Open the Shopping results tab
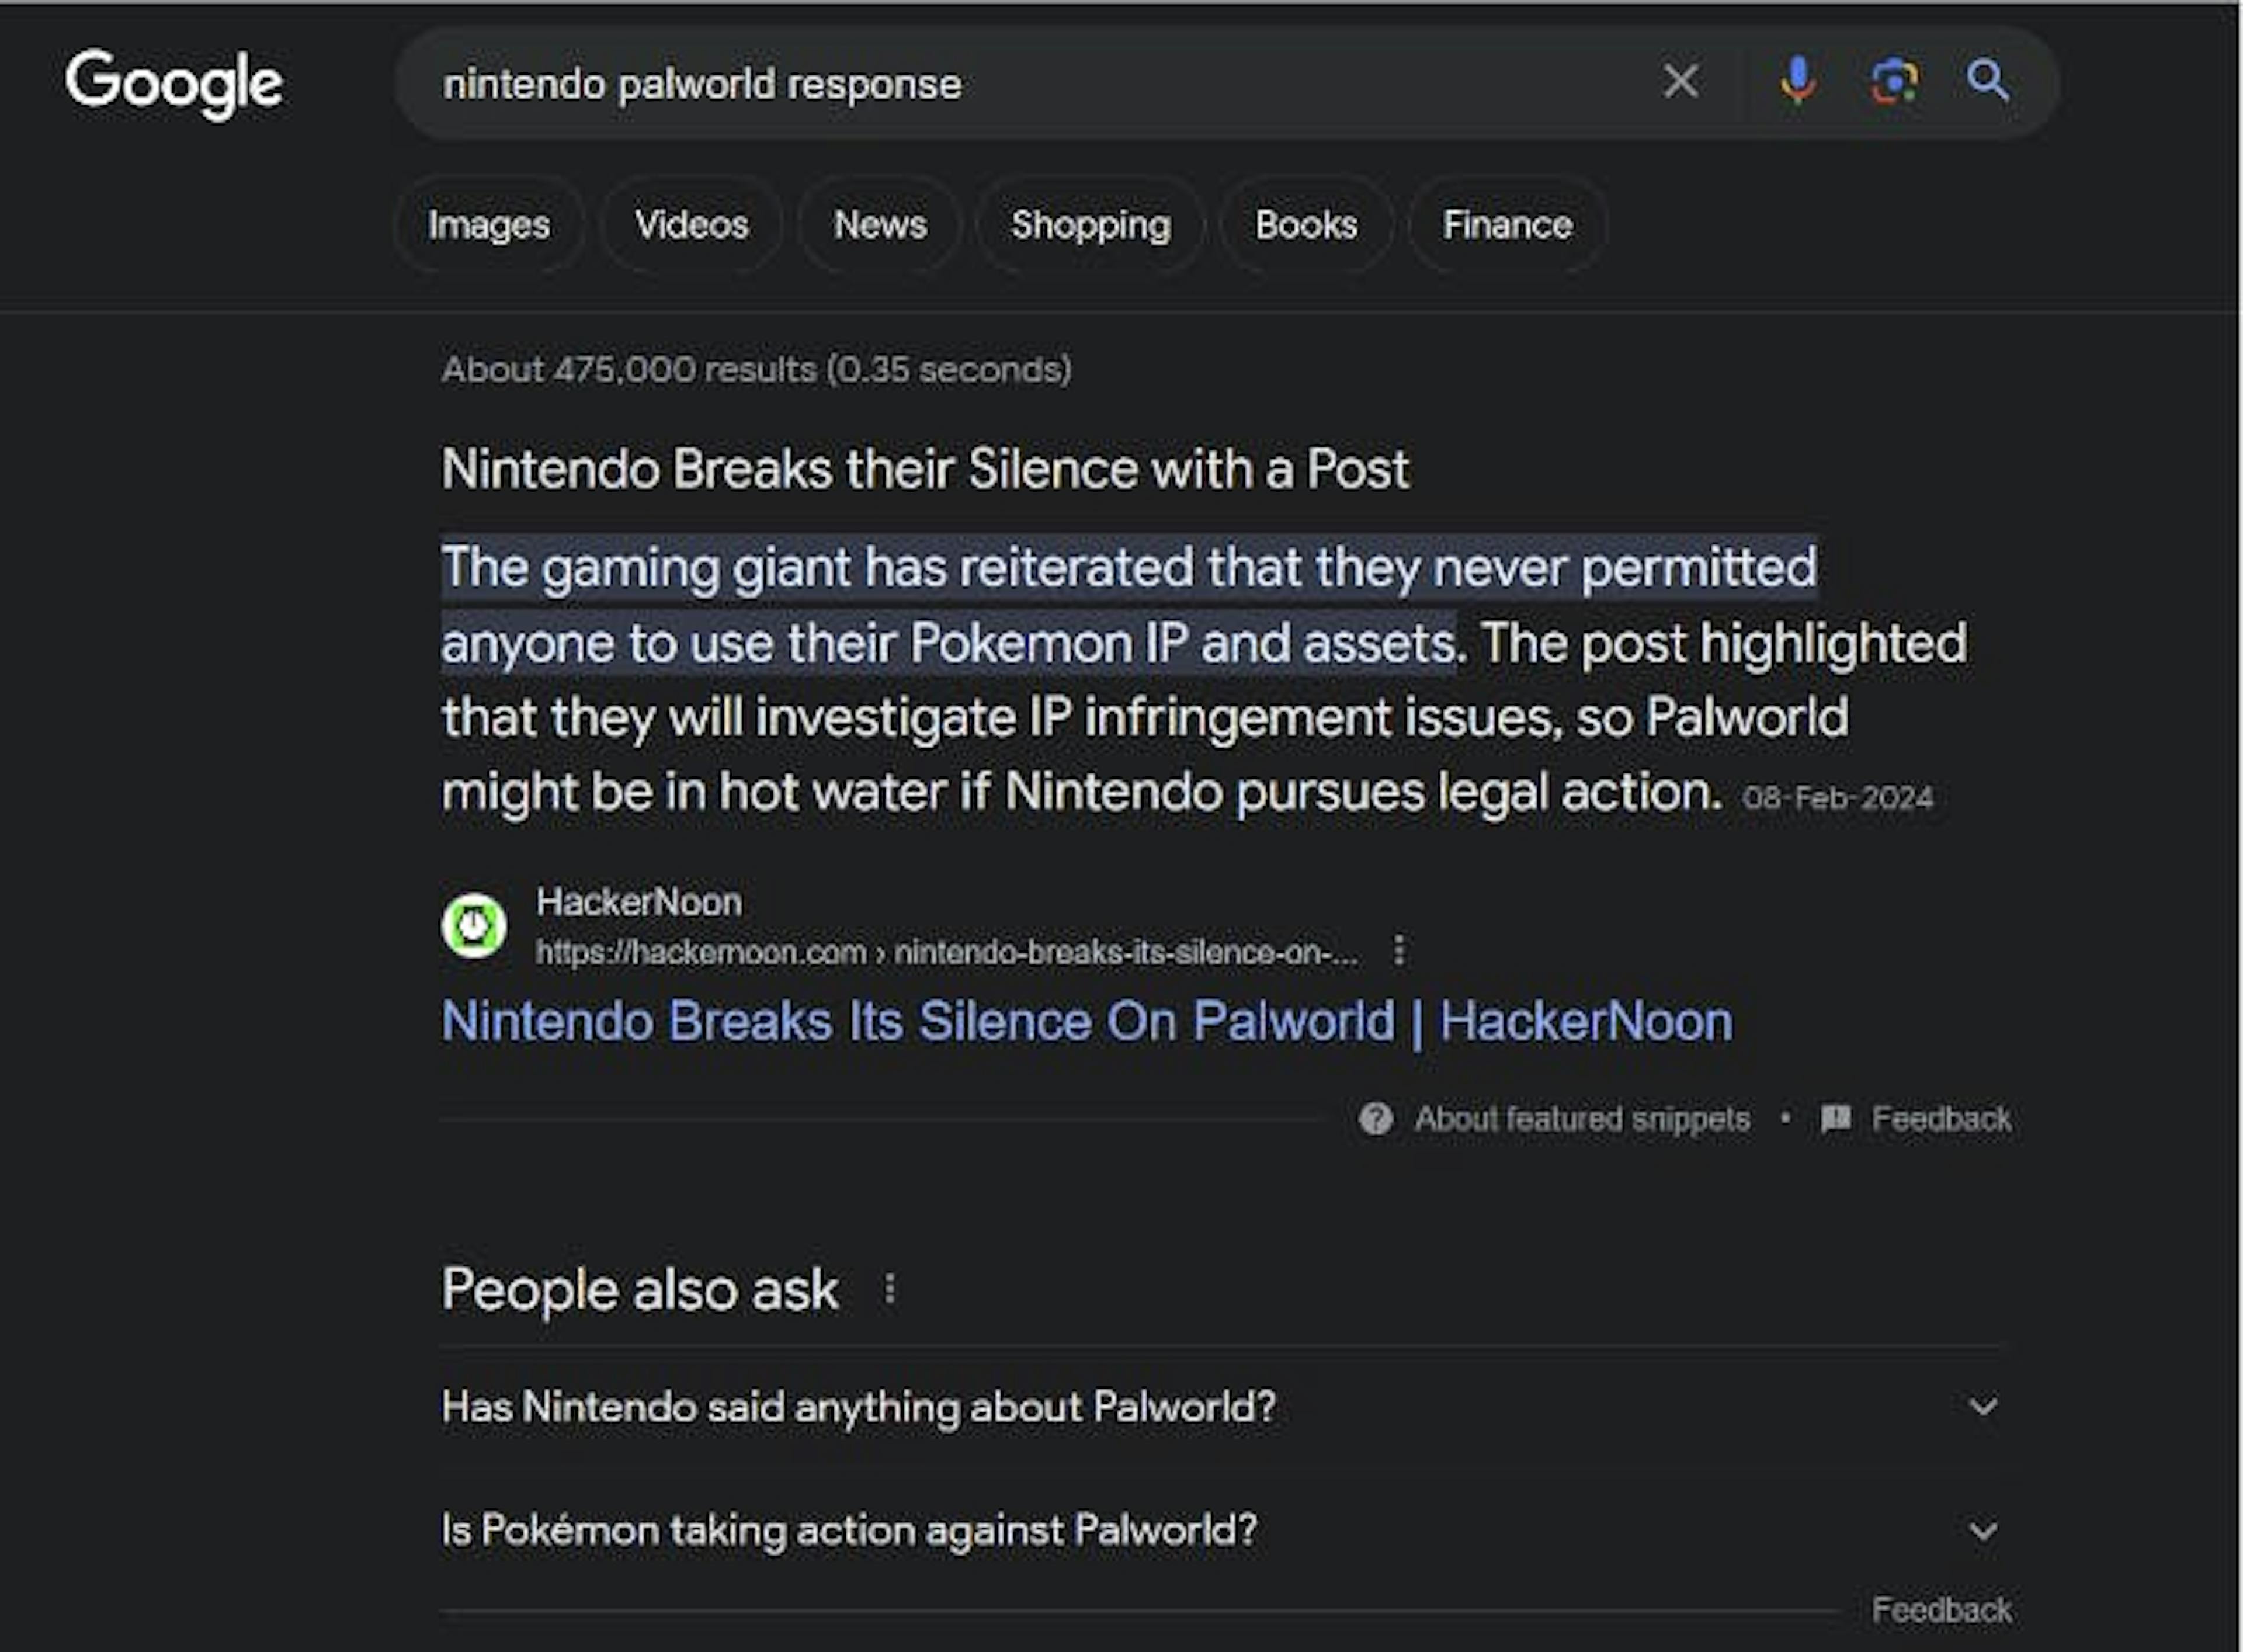This screenshot has height=1652, width=2243. (1091, 225)
